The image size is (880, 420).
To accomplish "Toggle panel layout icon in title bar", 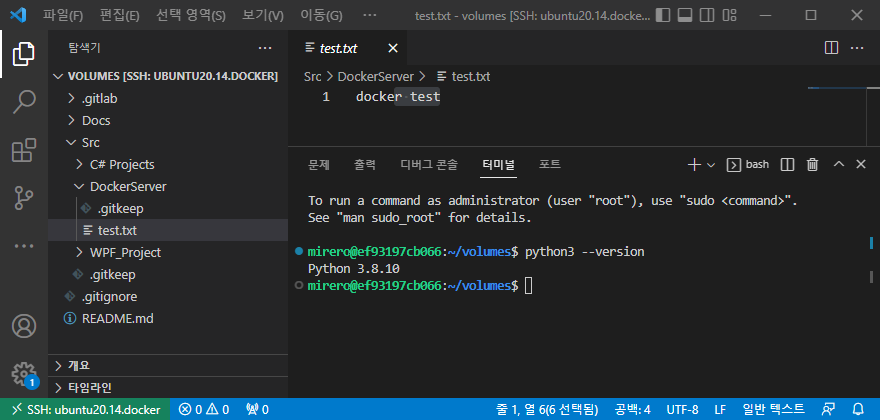I will pyautogui.click(x=684, y=15).
